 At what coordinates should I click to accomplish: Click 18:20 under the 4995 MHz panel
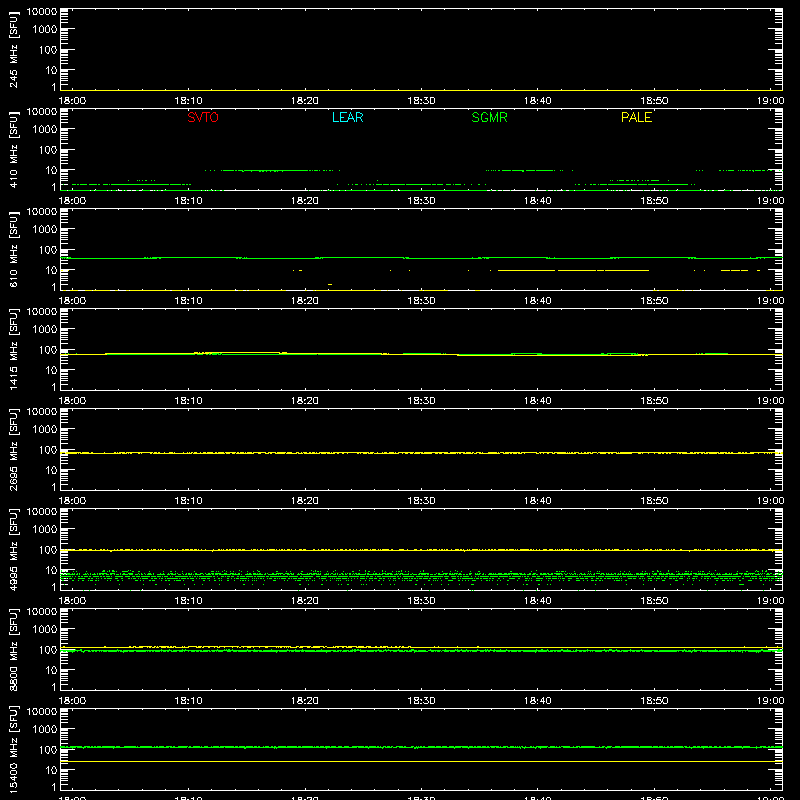[305, 601]
